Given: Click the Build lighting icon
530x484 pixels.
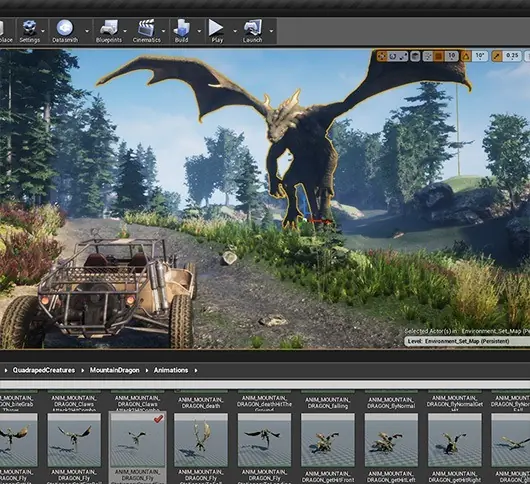Looking at the screenshot, I should tap(182, 31).
